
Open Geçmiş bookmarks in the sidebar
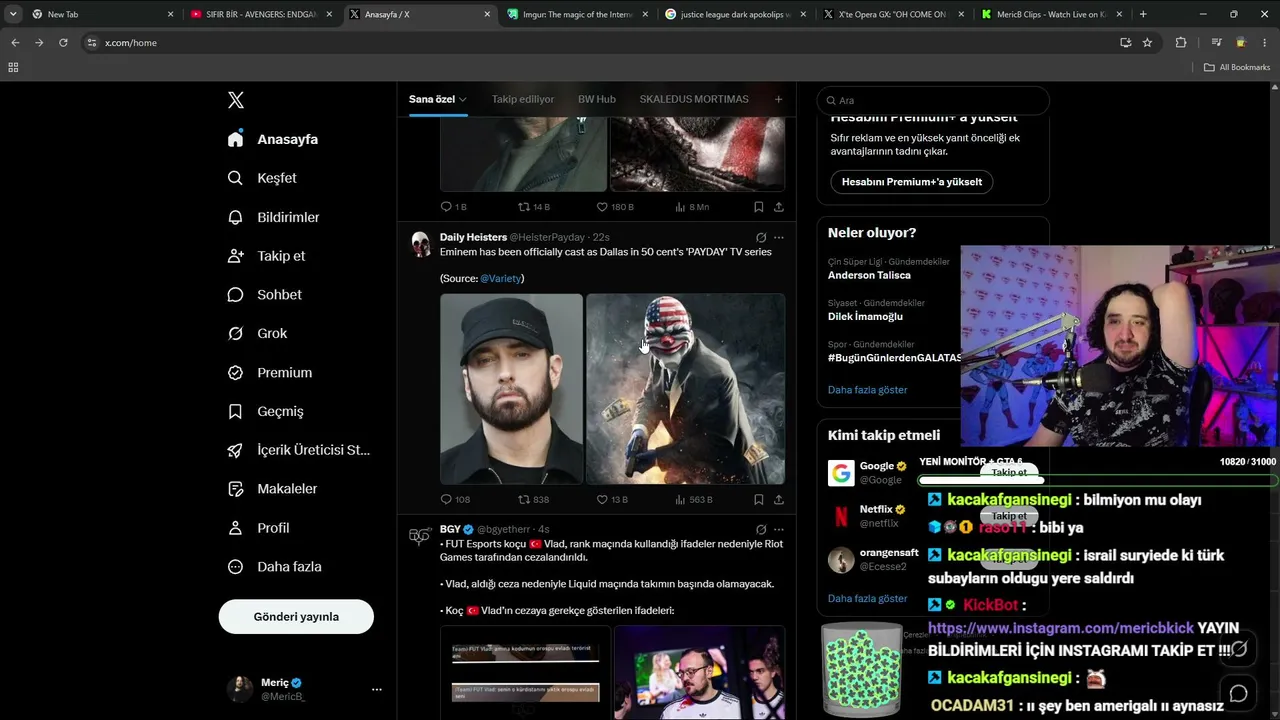[265, 411]
